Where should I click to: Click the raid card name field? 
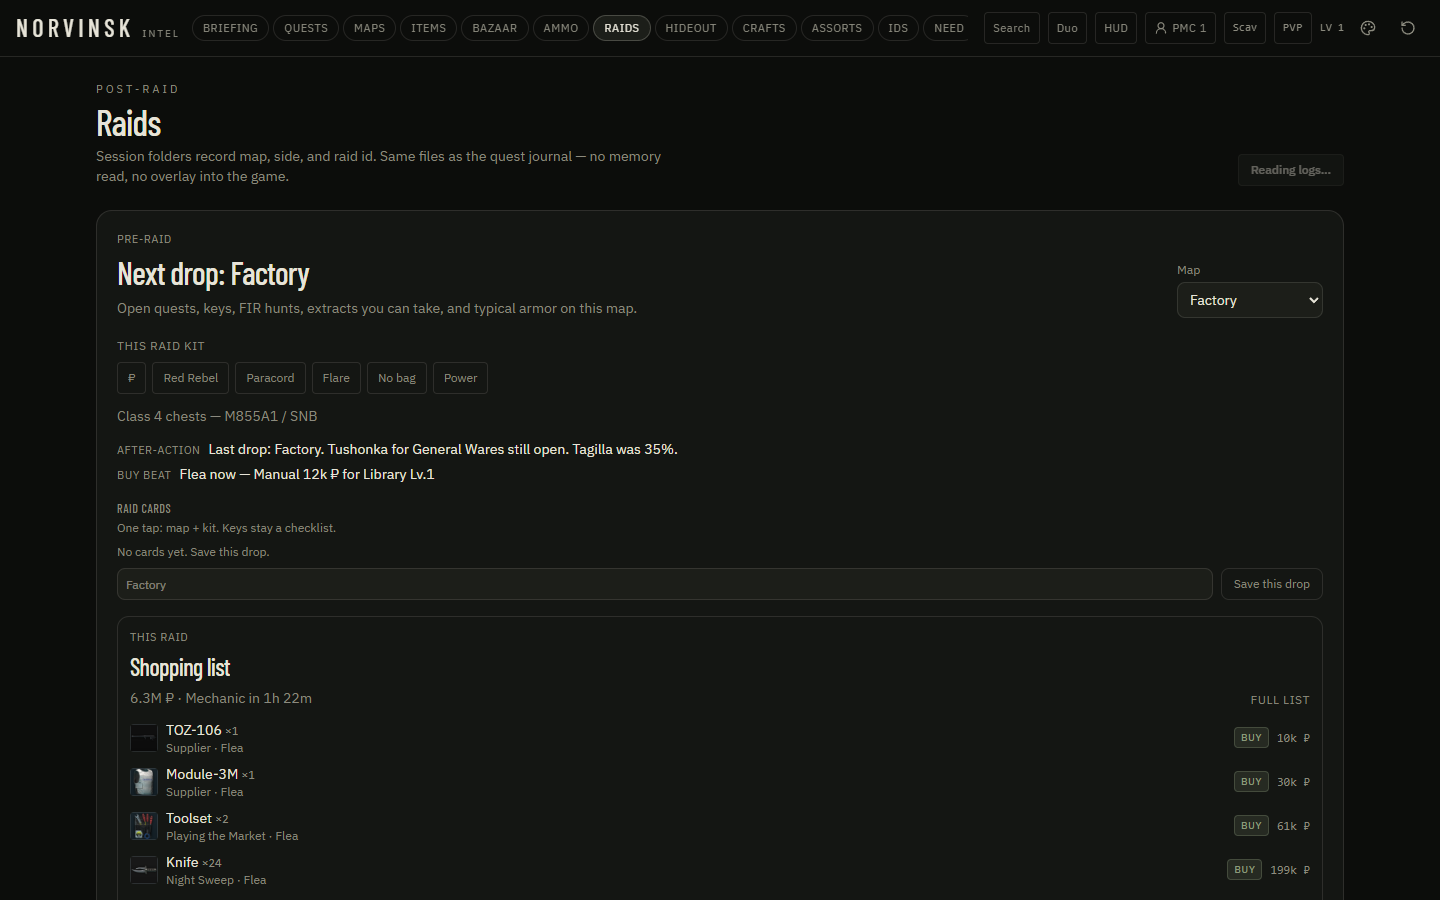tap(665, 584)
